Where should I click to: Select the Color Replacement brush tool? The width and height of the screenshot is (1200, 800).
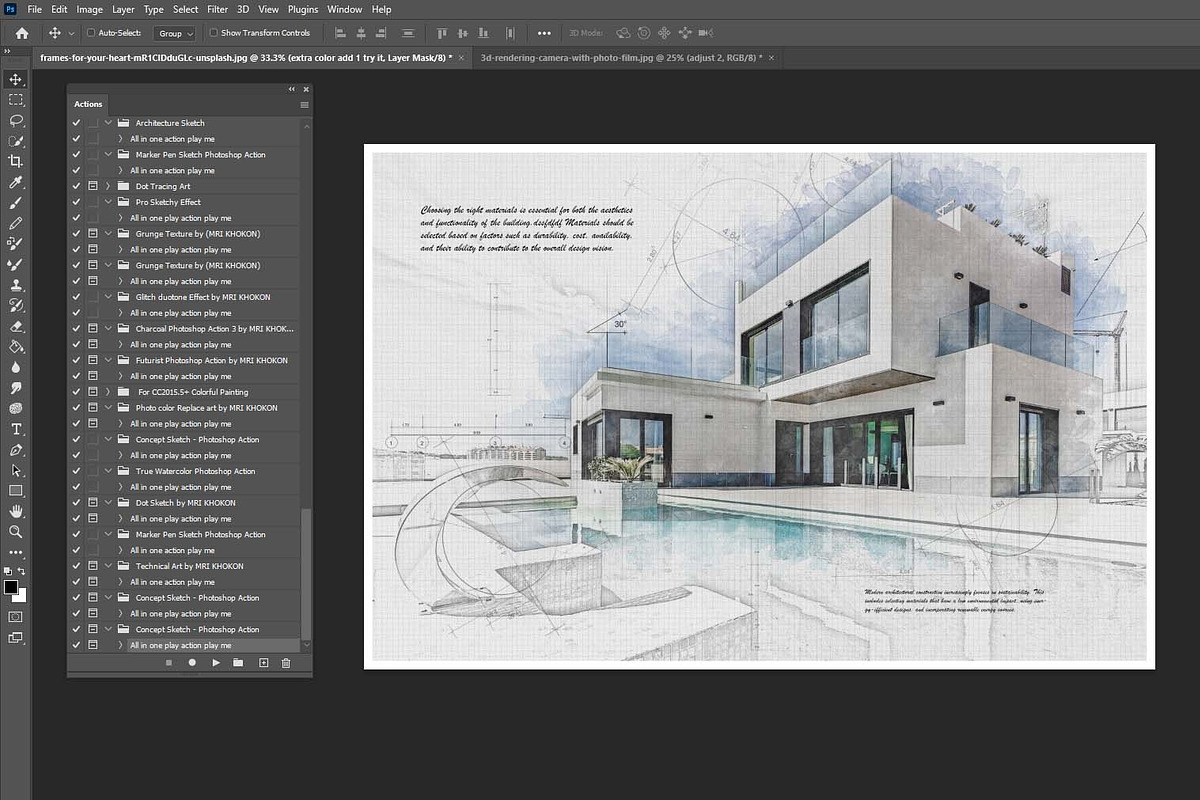point(15,243)
